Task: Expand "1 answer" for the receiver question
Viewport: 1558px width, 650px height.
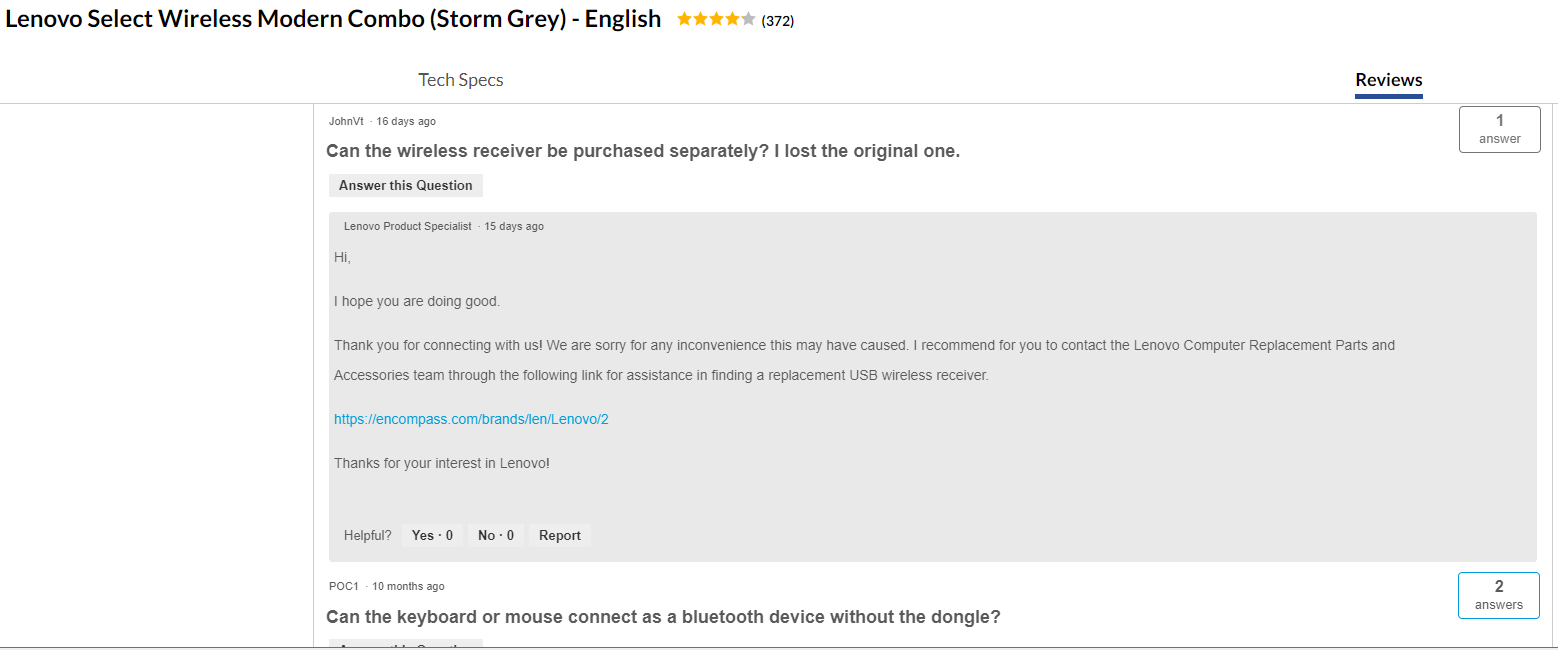Action: (1499, 129)
